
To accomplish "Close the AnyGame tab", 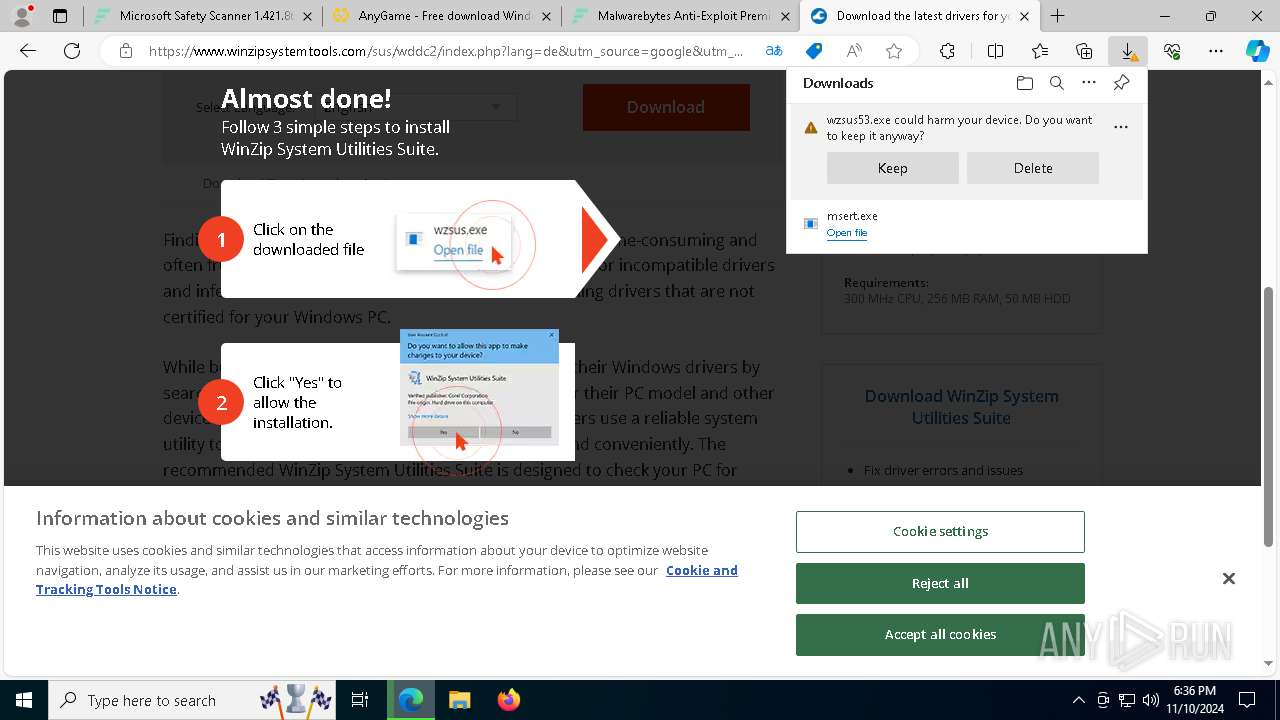I will 546,16.
